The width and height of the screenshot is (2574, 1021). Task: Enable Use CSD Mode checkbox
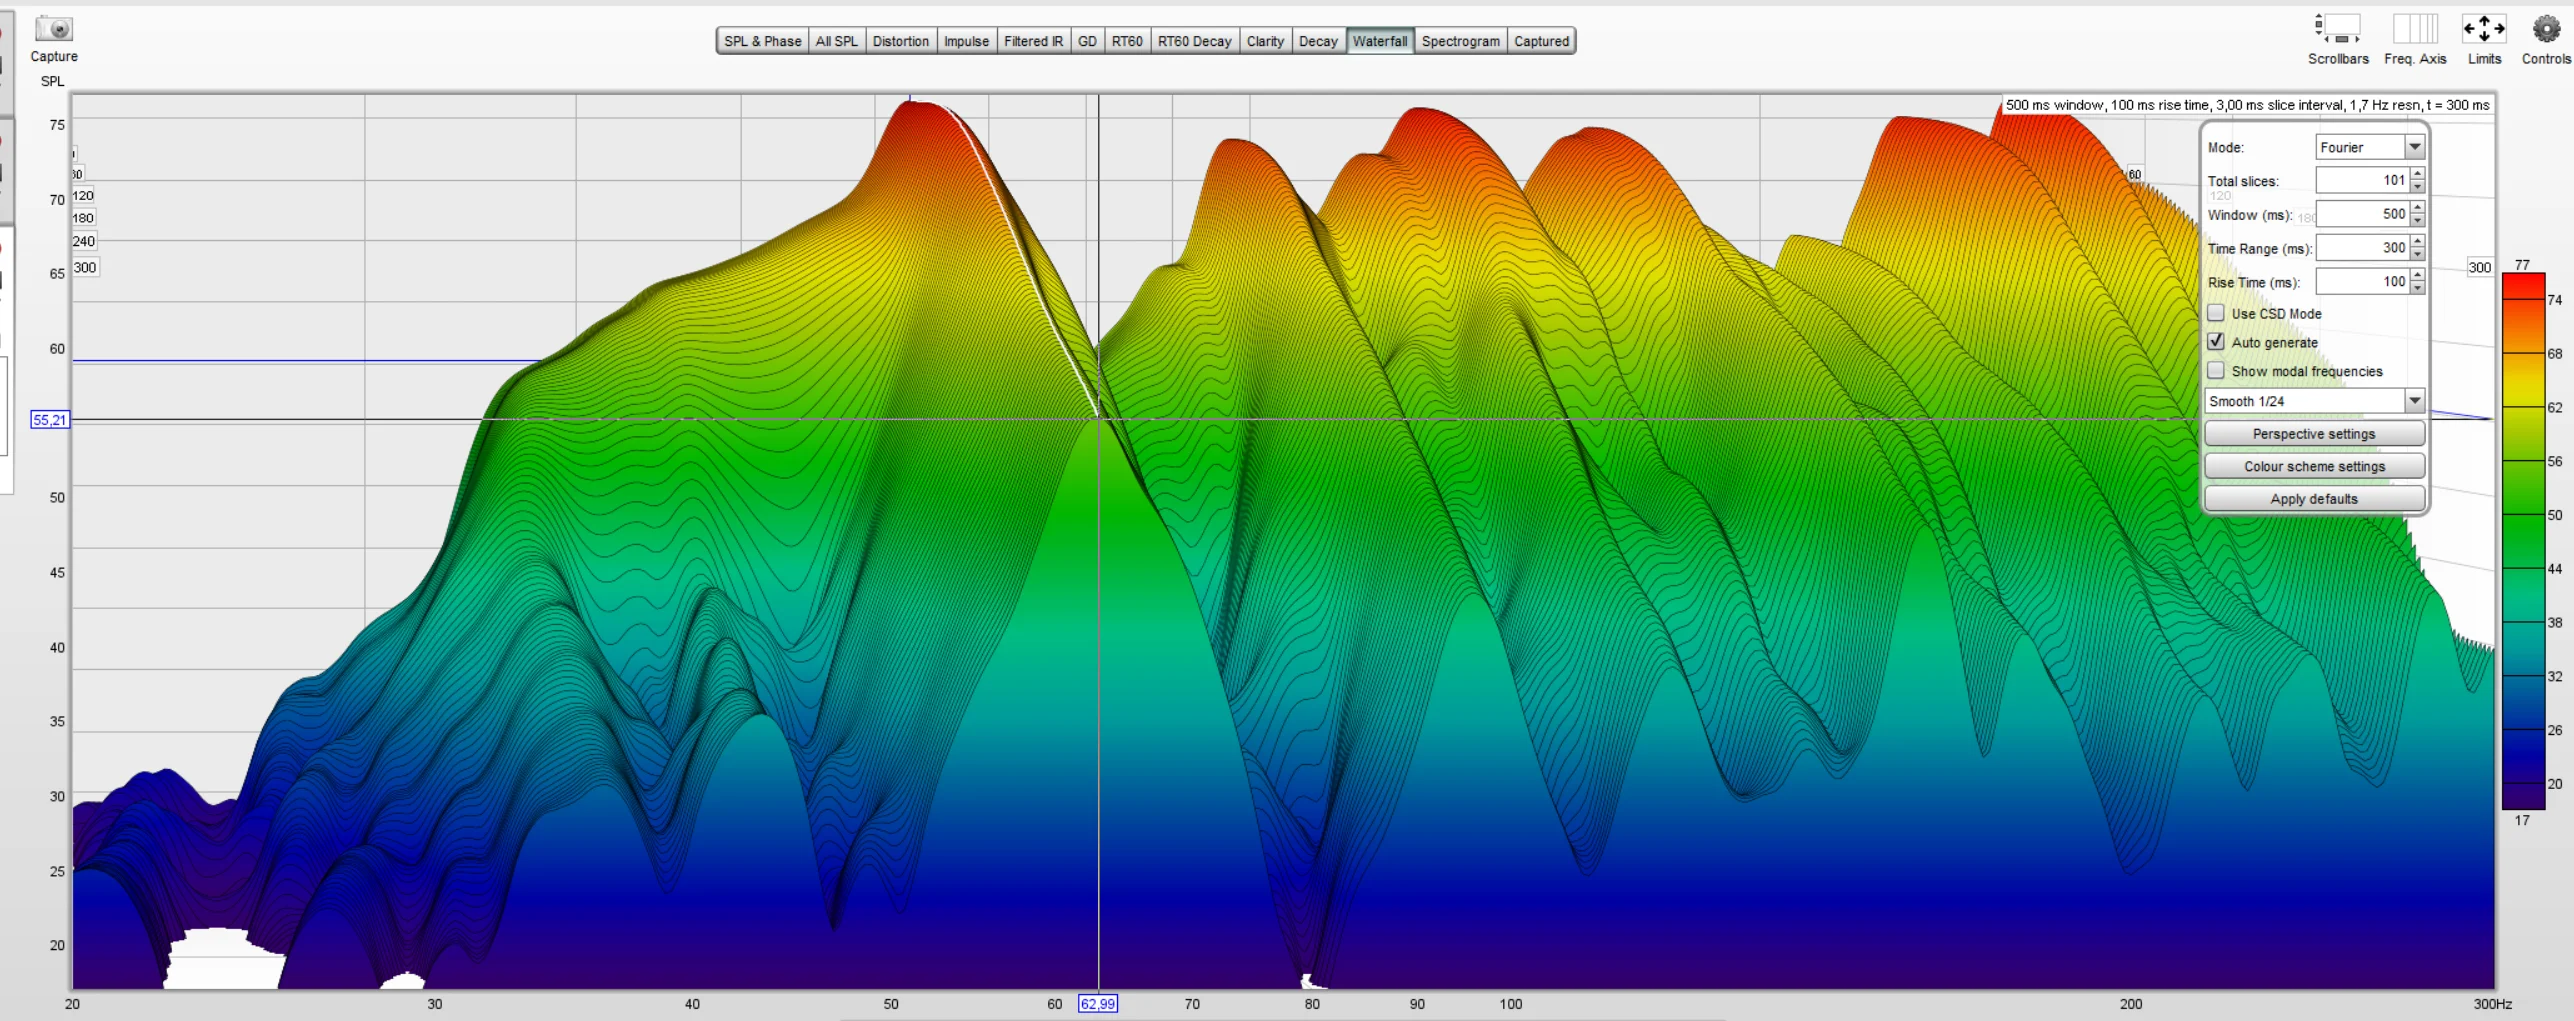pos(2216,313)
